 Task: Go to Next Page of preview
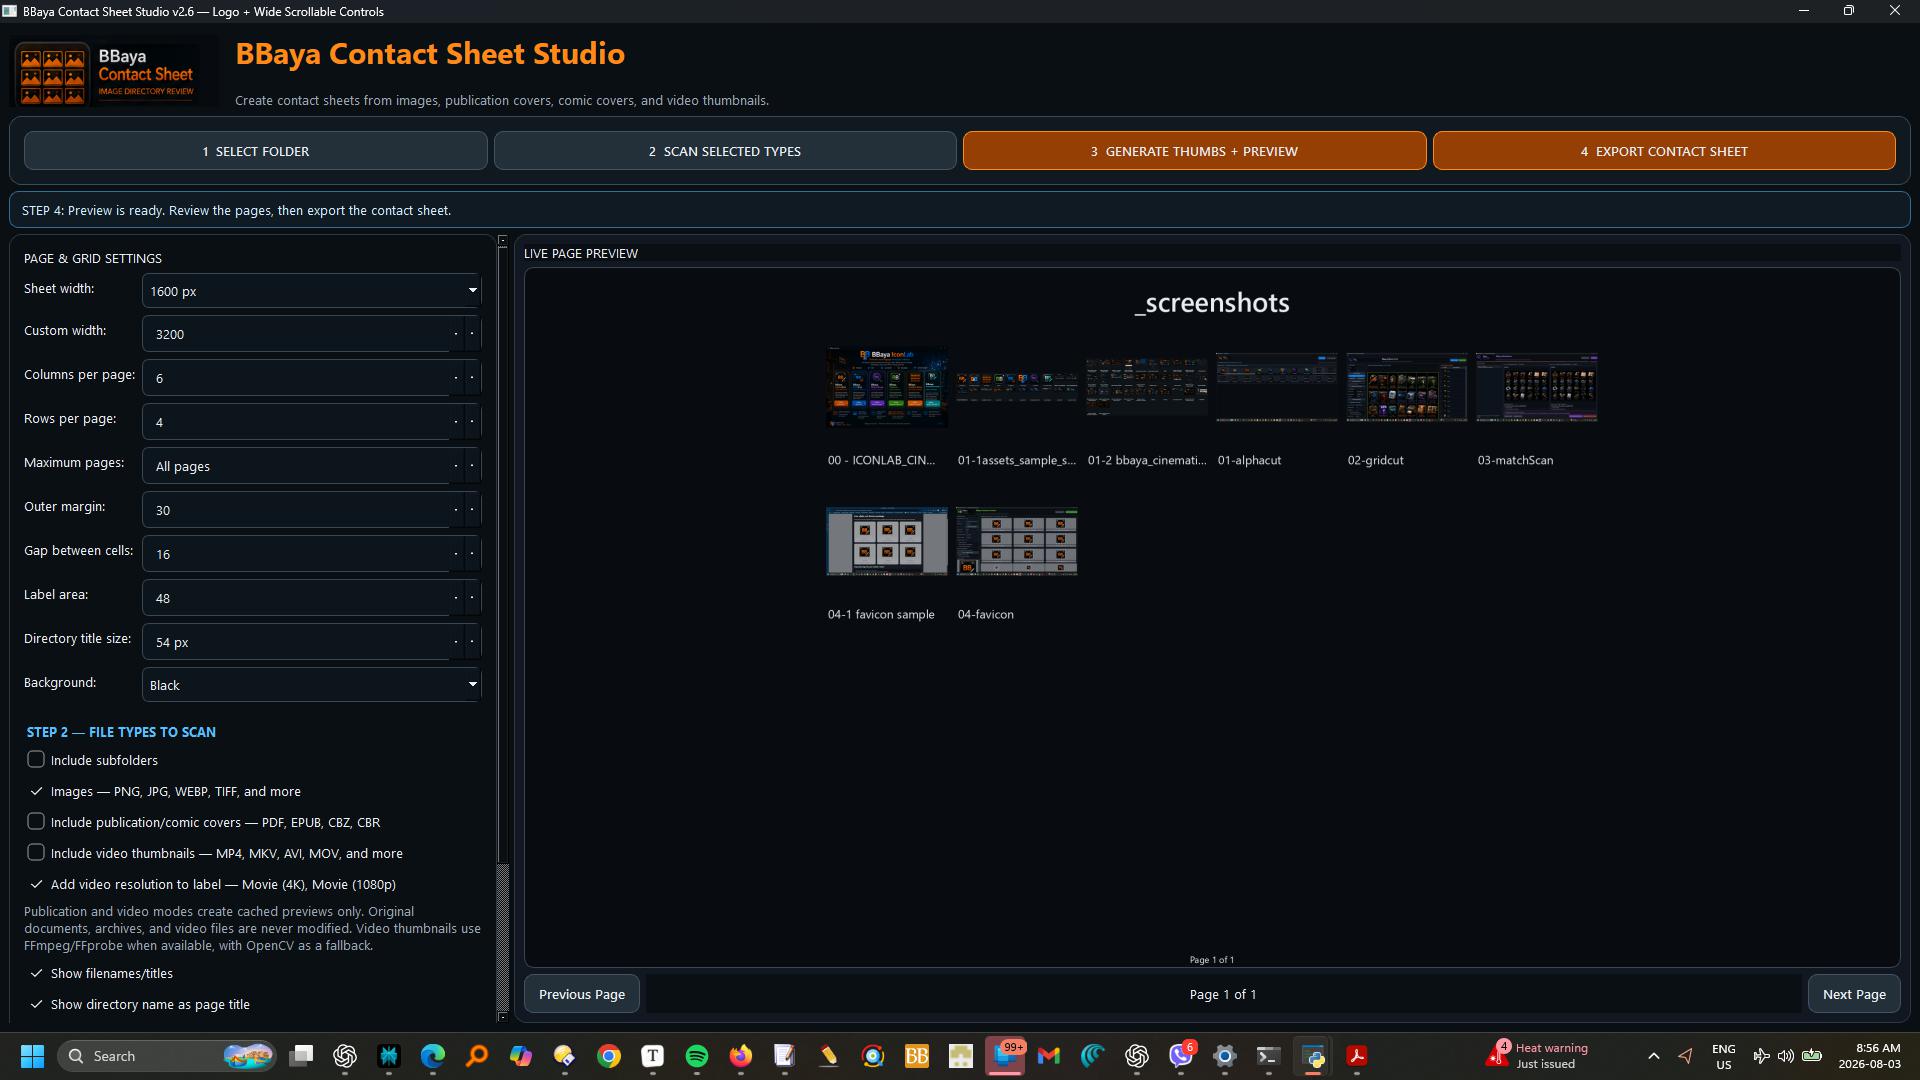point(1854,994)
